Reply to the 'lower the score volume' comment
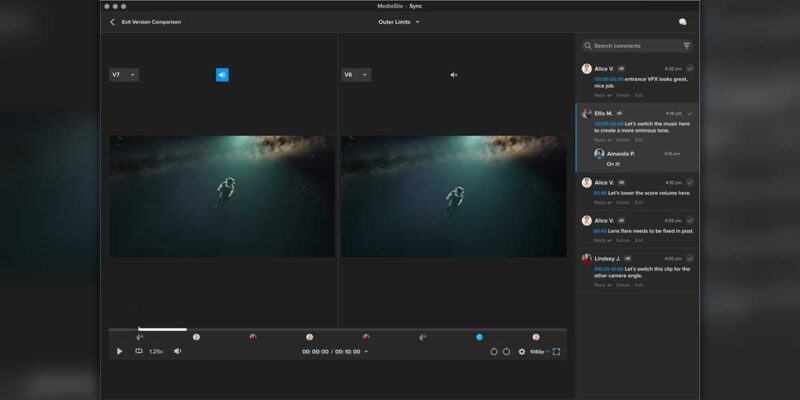800x400 pixels. point(603,203)
